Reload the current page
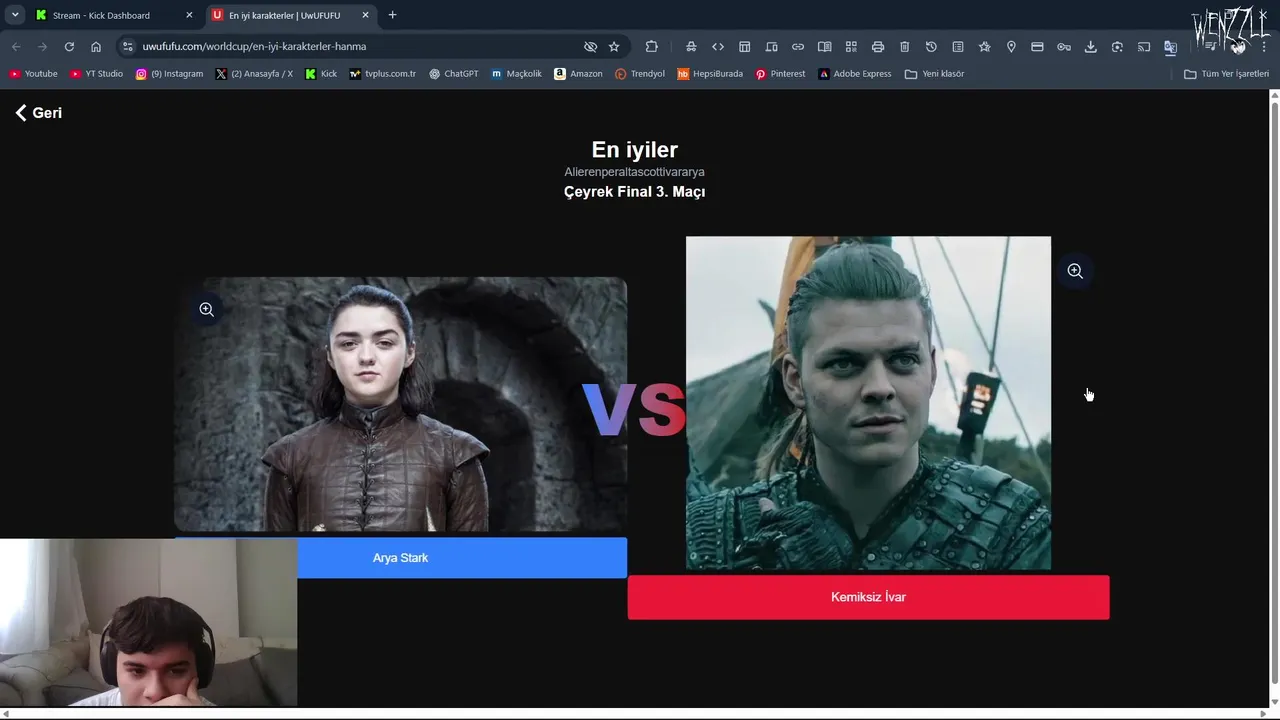Image resolution: width=1280 pixels, height=720 pixels. (69, 46)
